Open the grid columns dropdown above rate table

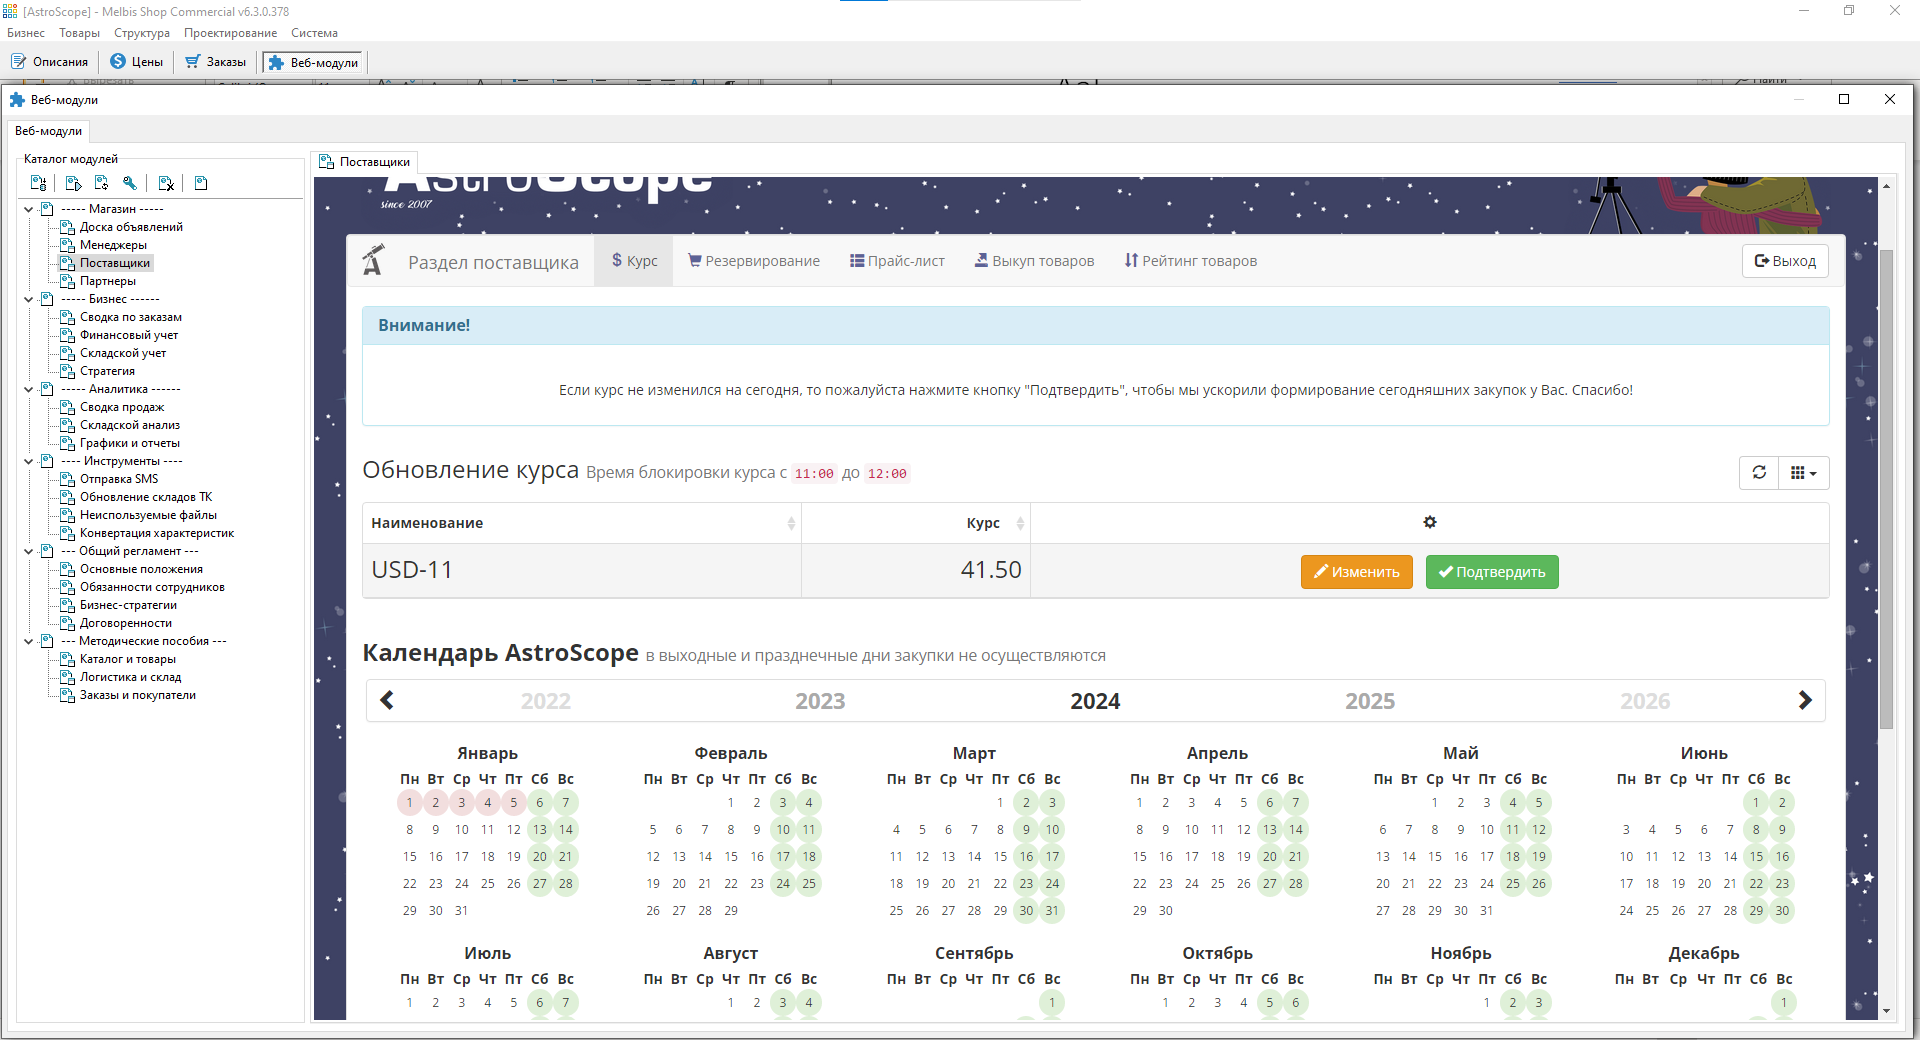pyautogui.click(x=1804, y=473)
